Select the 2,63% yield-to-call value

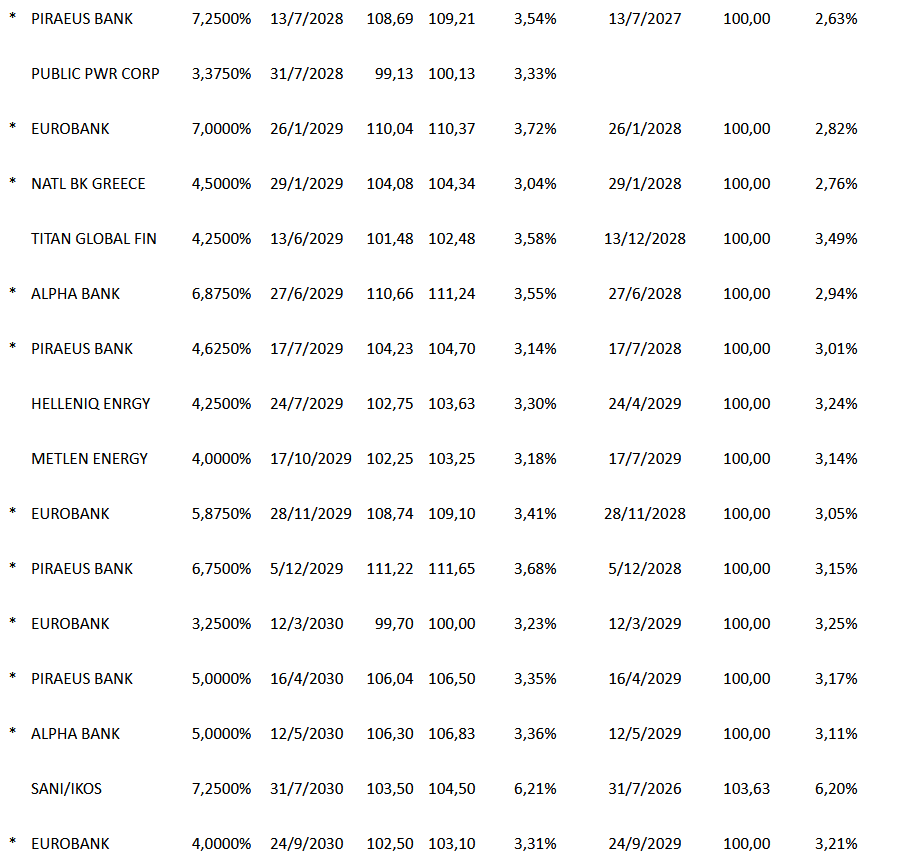(836, 19)
